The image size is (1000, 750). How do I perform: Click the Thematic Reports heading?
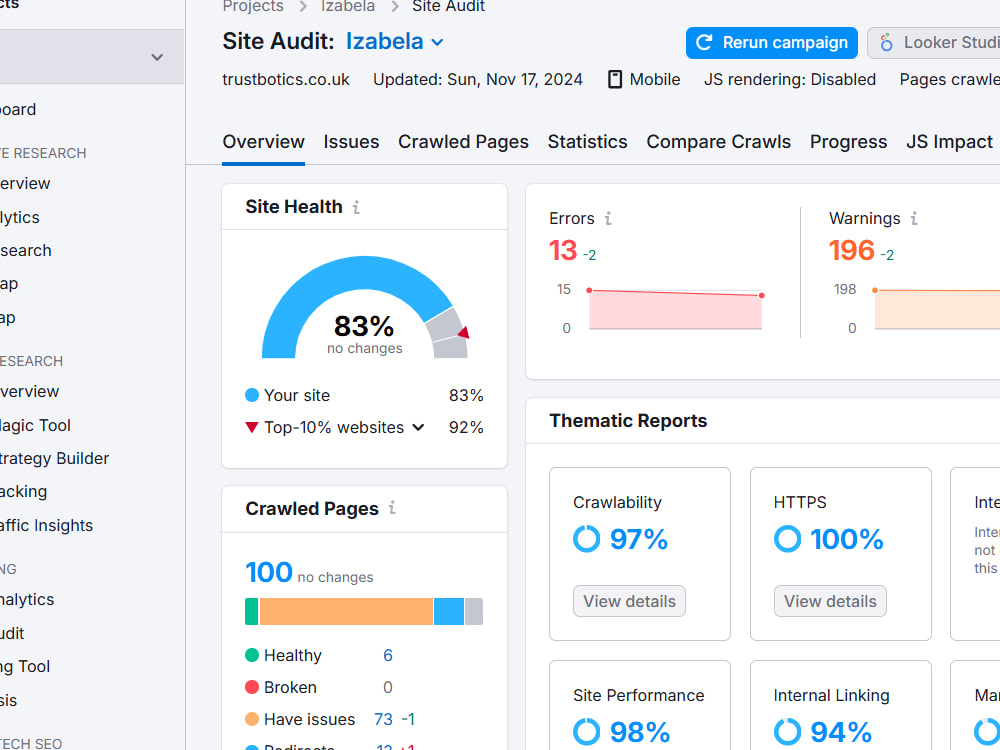click(x=628, y=421)
